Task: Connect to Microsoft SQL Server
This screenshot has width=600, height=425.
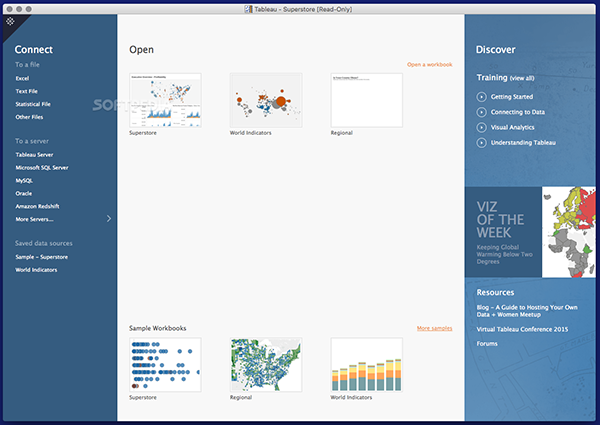Action: [x=42, y=168]
